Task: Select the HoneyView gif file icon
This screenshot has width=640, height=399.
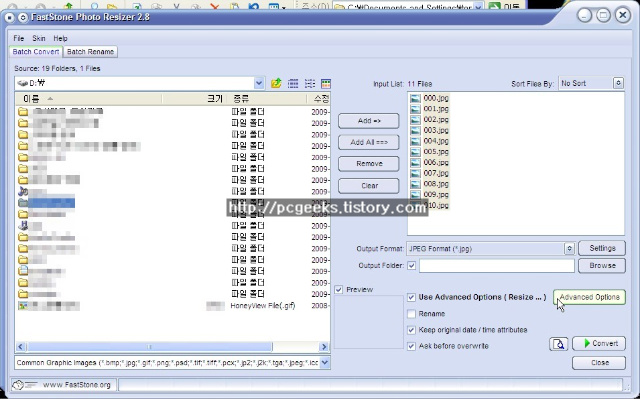Action: [x=23, y=306]
